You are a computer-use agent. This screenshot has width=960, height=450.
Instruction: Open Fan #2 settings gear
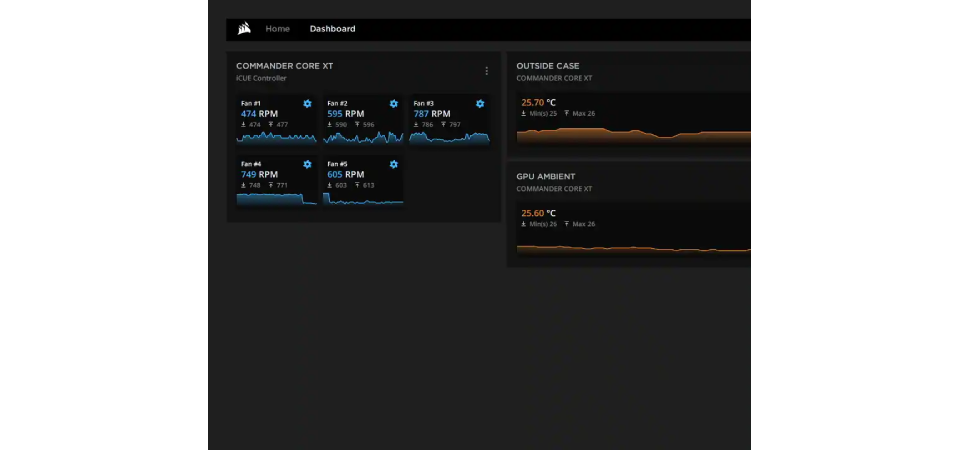393,104
